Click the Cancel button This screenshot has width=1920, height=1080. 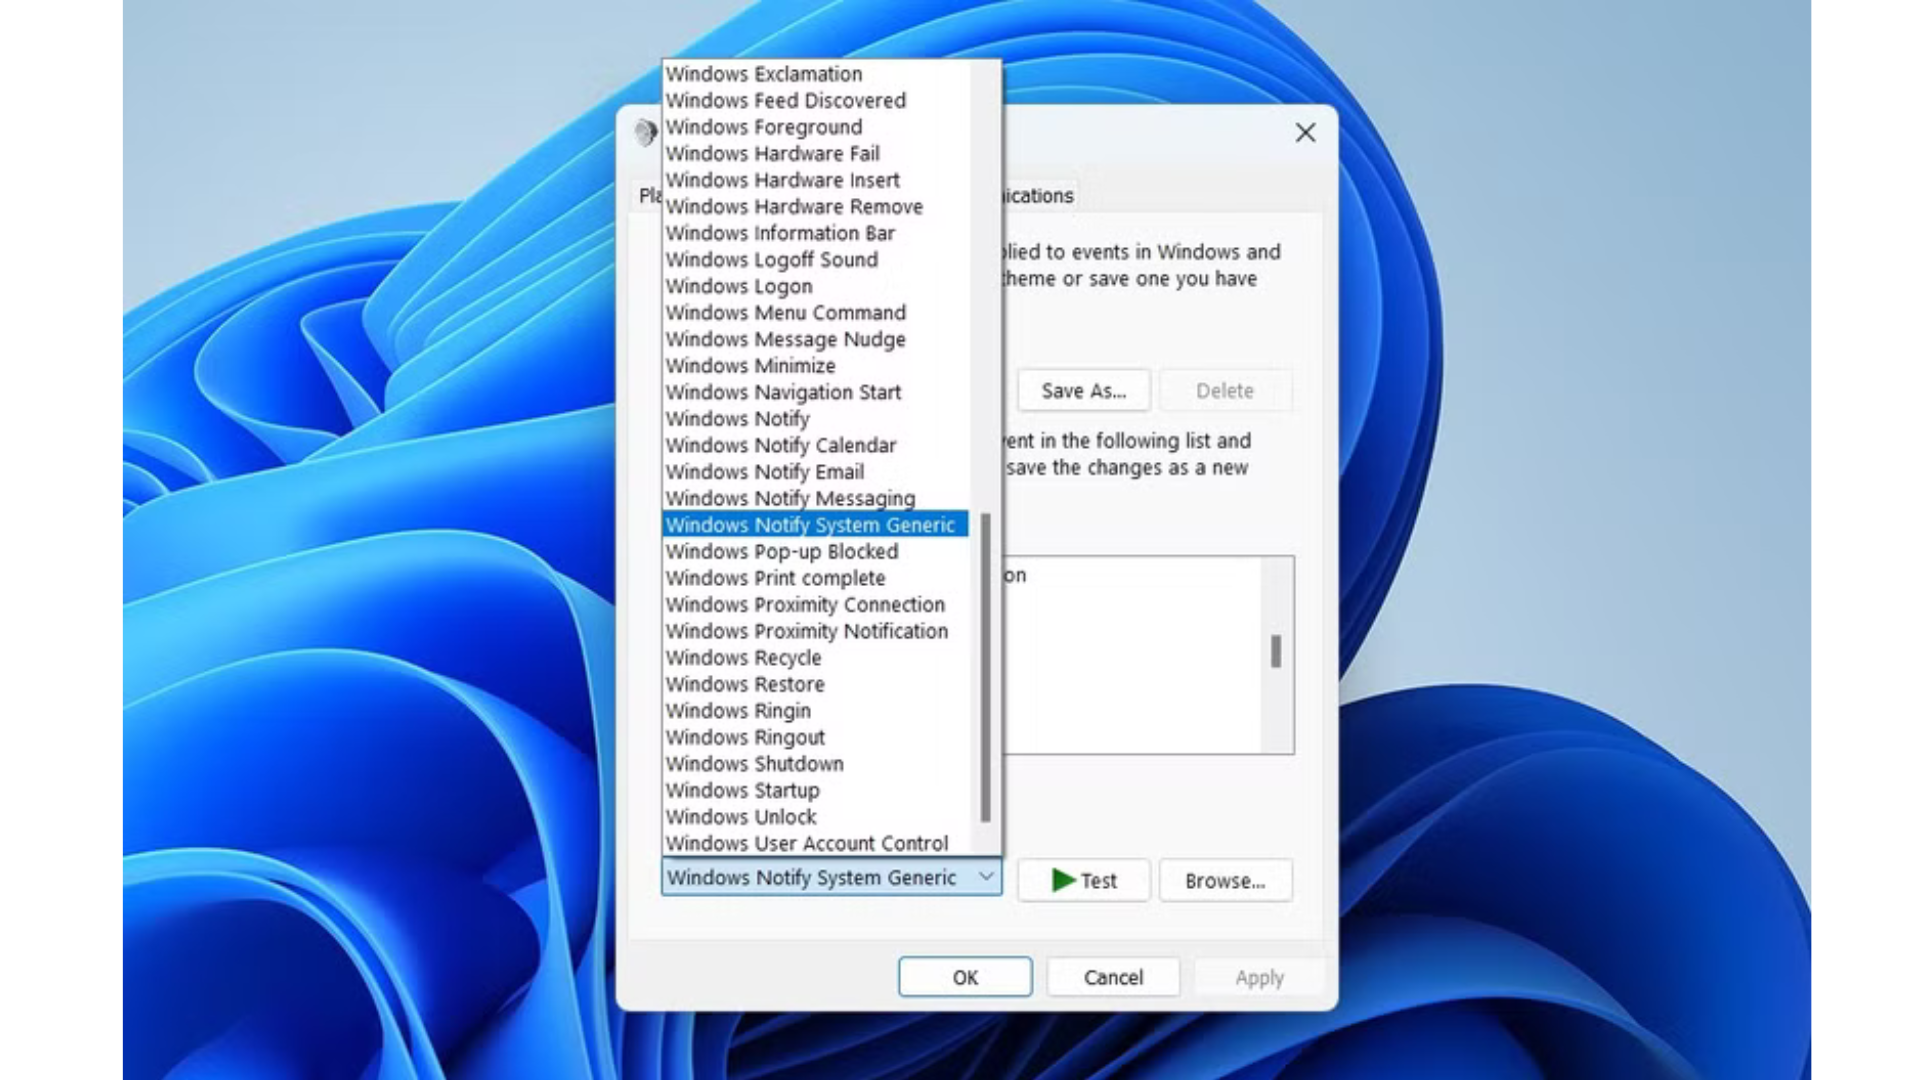tap(1113, 977)
